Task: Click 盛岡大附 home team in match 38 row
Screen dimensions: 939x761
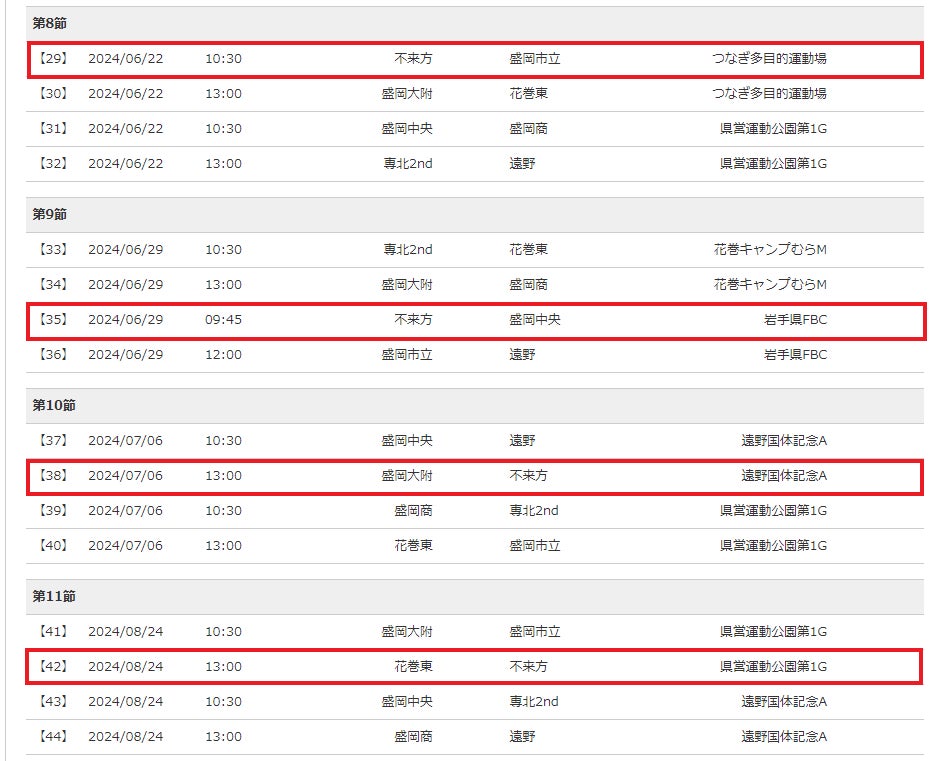Action: (x=407, y=476)
